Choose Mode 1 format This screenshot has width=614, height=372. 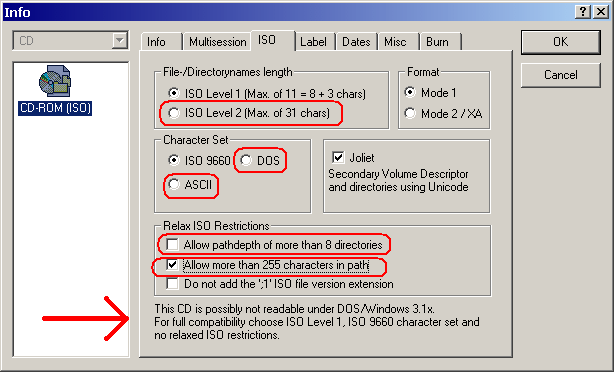pyautogui.click(x=410, y=92)
